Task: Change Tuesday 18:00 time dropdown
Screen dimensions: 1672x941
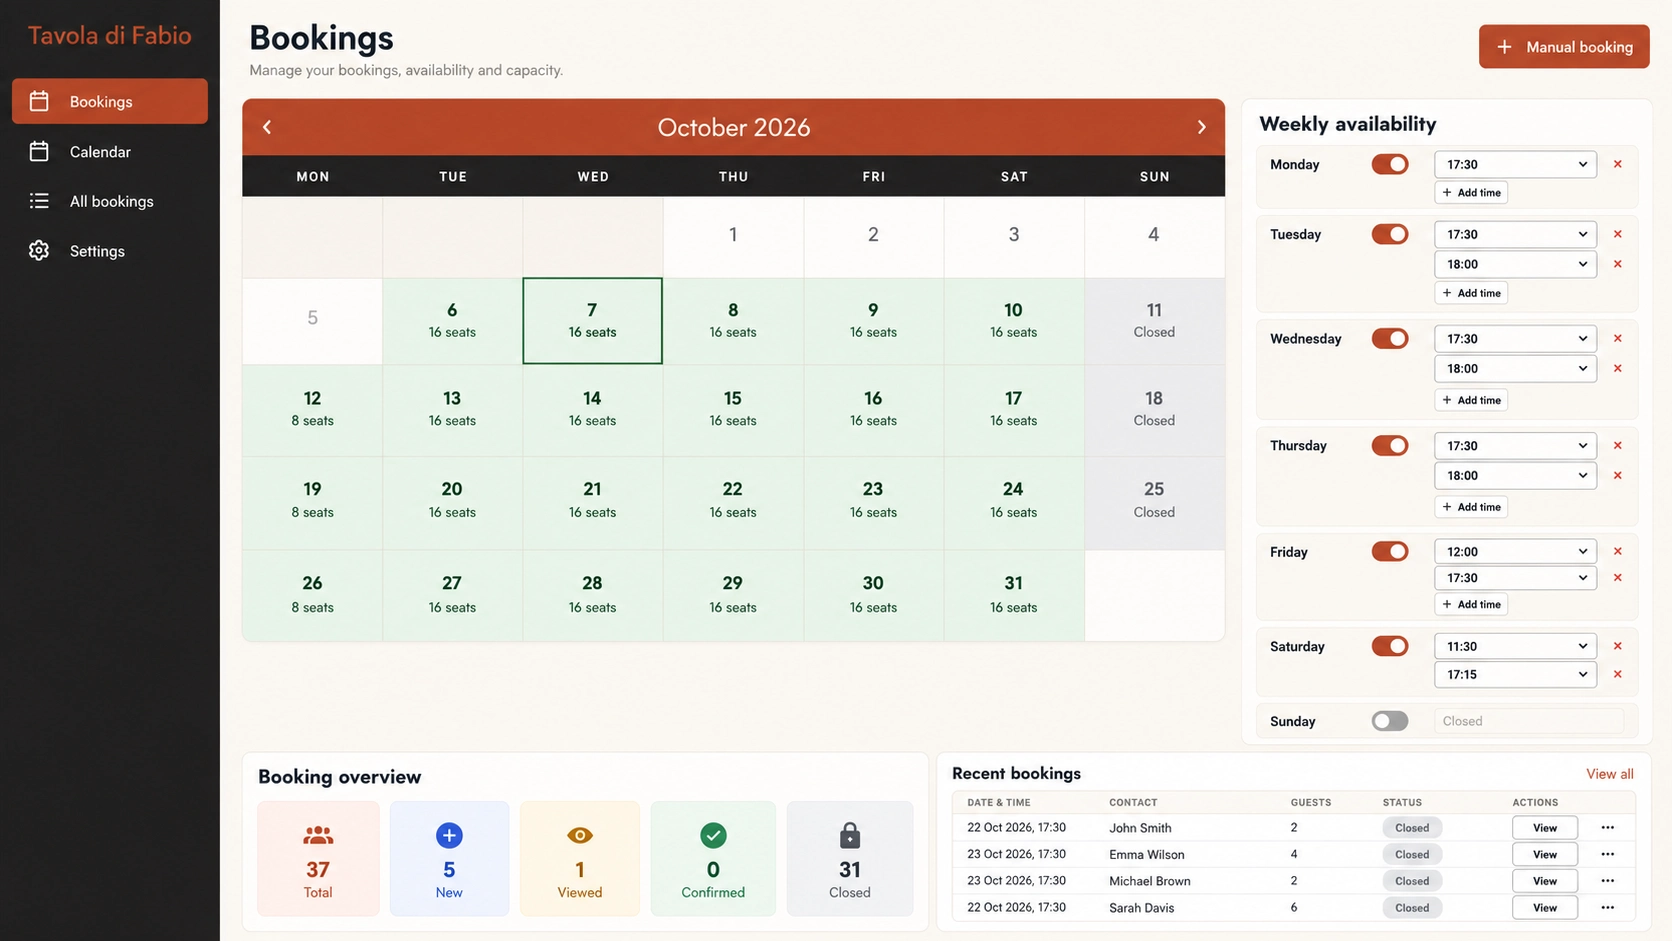Action: point(1515,264)
